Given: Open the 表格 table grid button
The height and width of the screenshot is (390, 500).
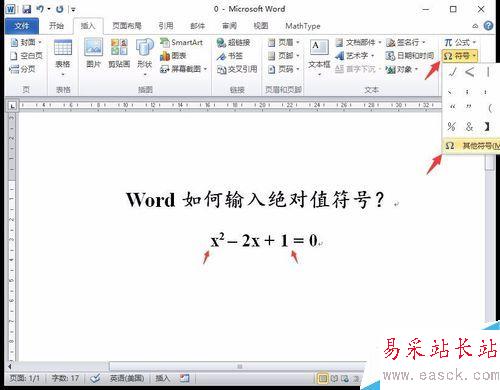Looking at the screenshot, I should coord(63,58).
